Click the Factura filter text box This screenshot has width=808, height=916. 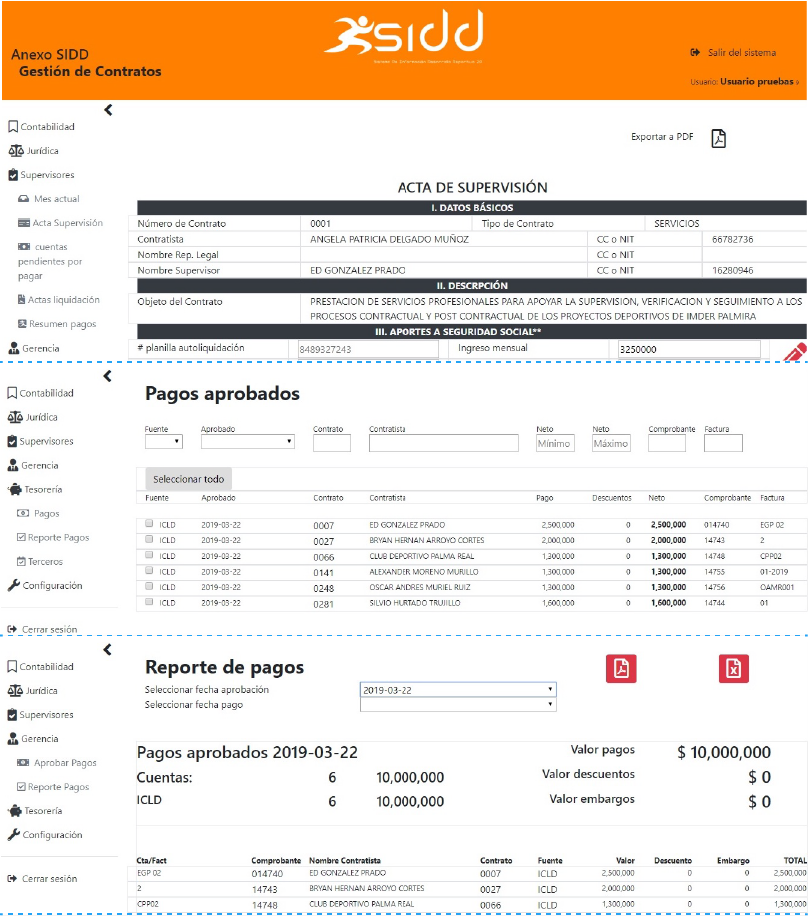point(723,443)
